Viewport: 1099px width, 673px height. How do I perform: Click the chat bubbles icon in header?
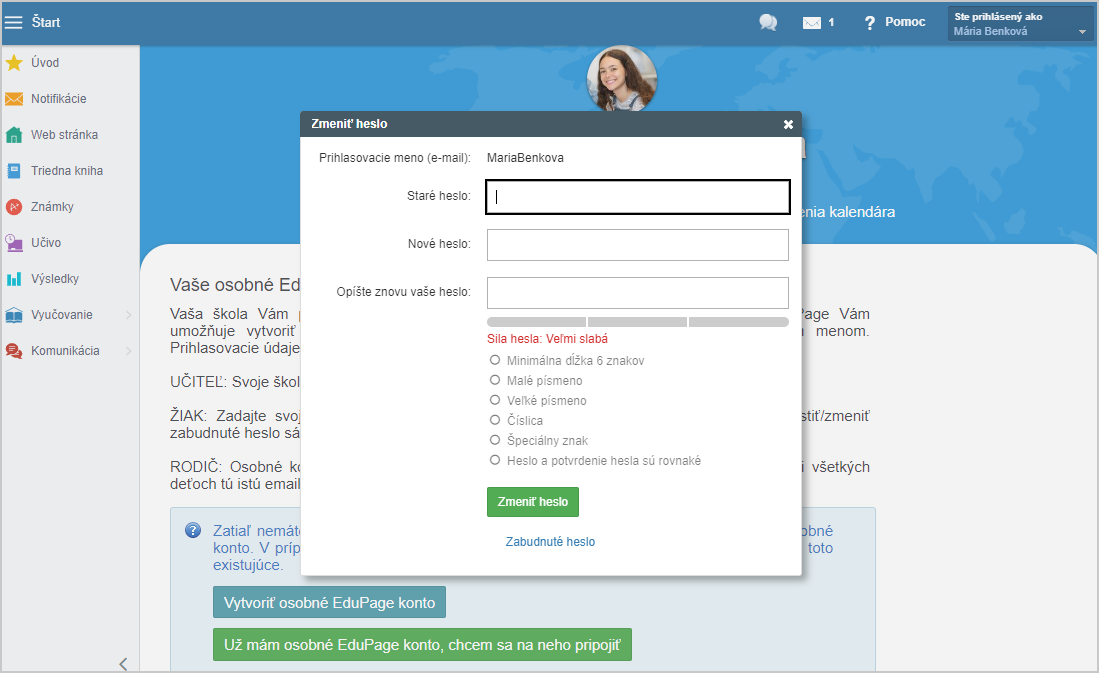click(x=768, y=23)
